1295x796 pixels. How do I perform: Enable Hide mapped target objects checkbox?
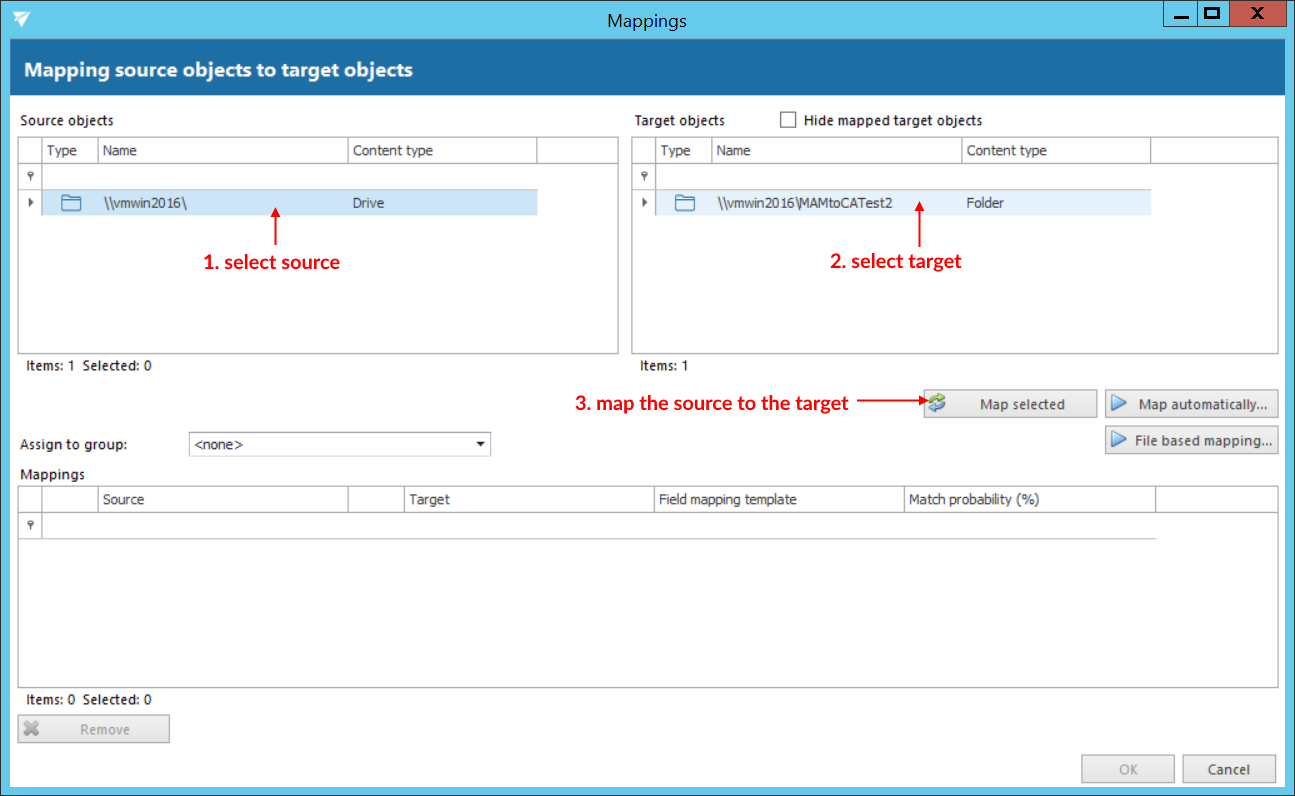(x=788, y=120)
